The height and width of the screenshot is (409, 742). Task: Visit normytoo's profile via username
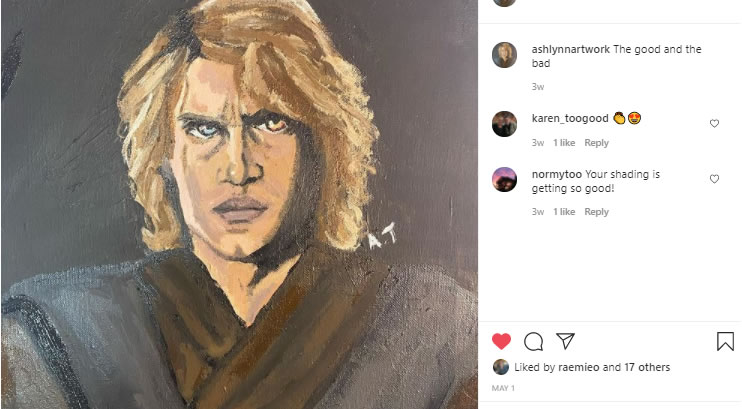click(x=556, y=174)
